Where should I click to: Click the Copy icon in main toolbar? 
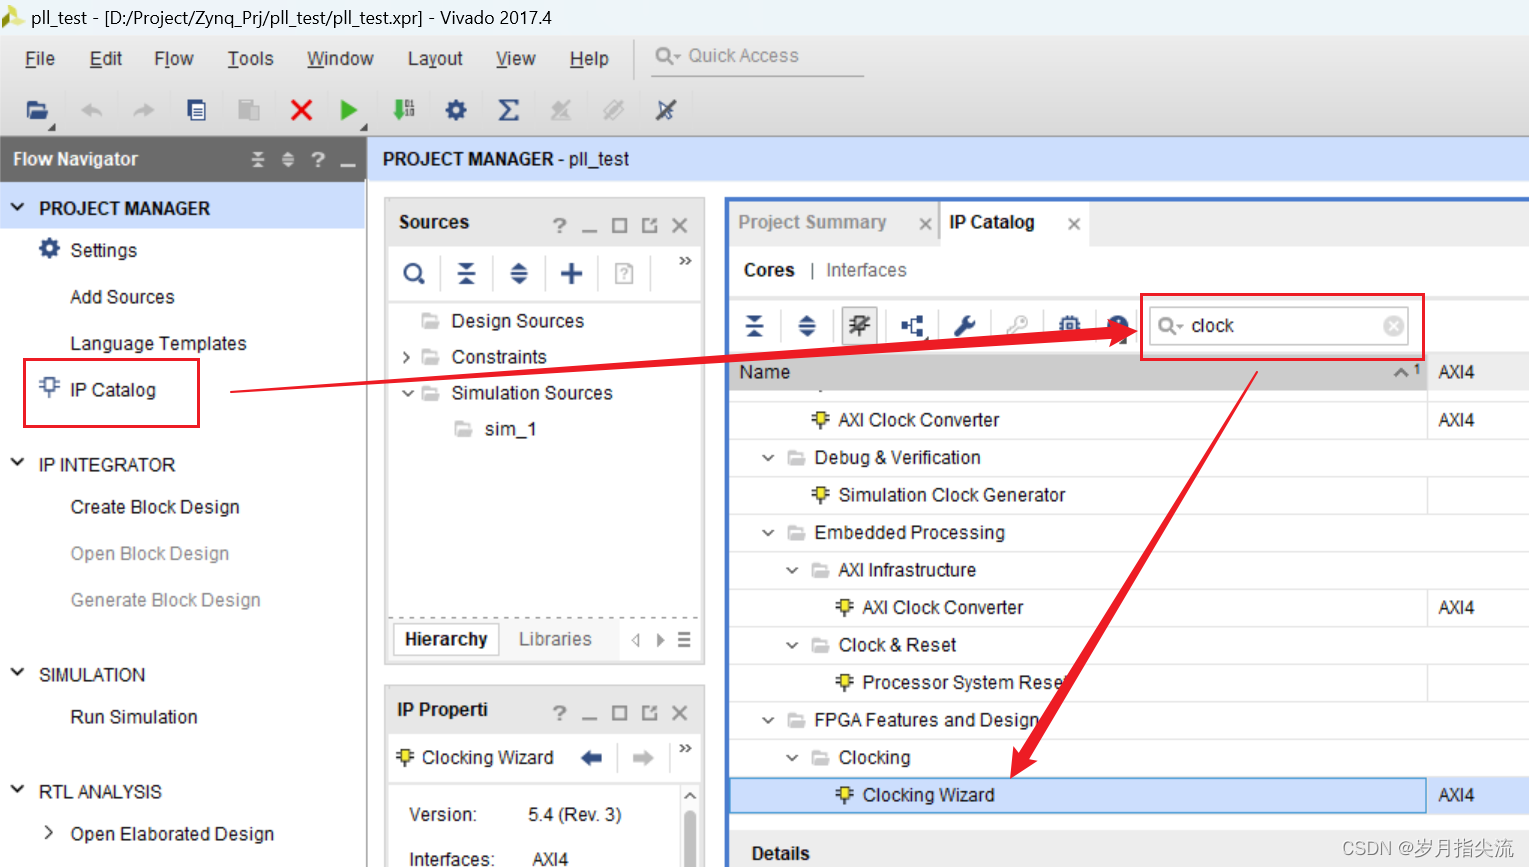[197, 110]
